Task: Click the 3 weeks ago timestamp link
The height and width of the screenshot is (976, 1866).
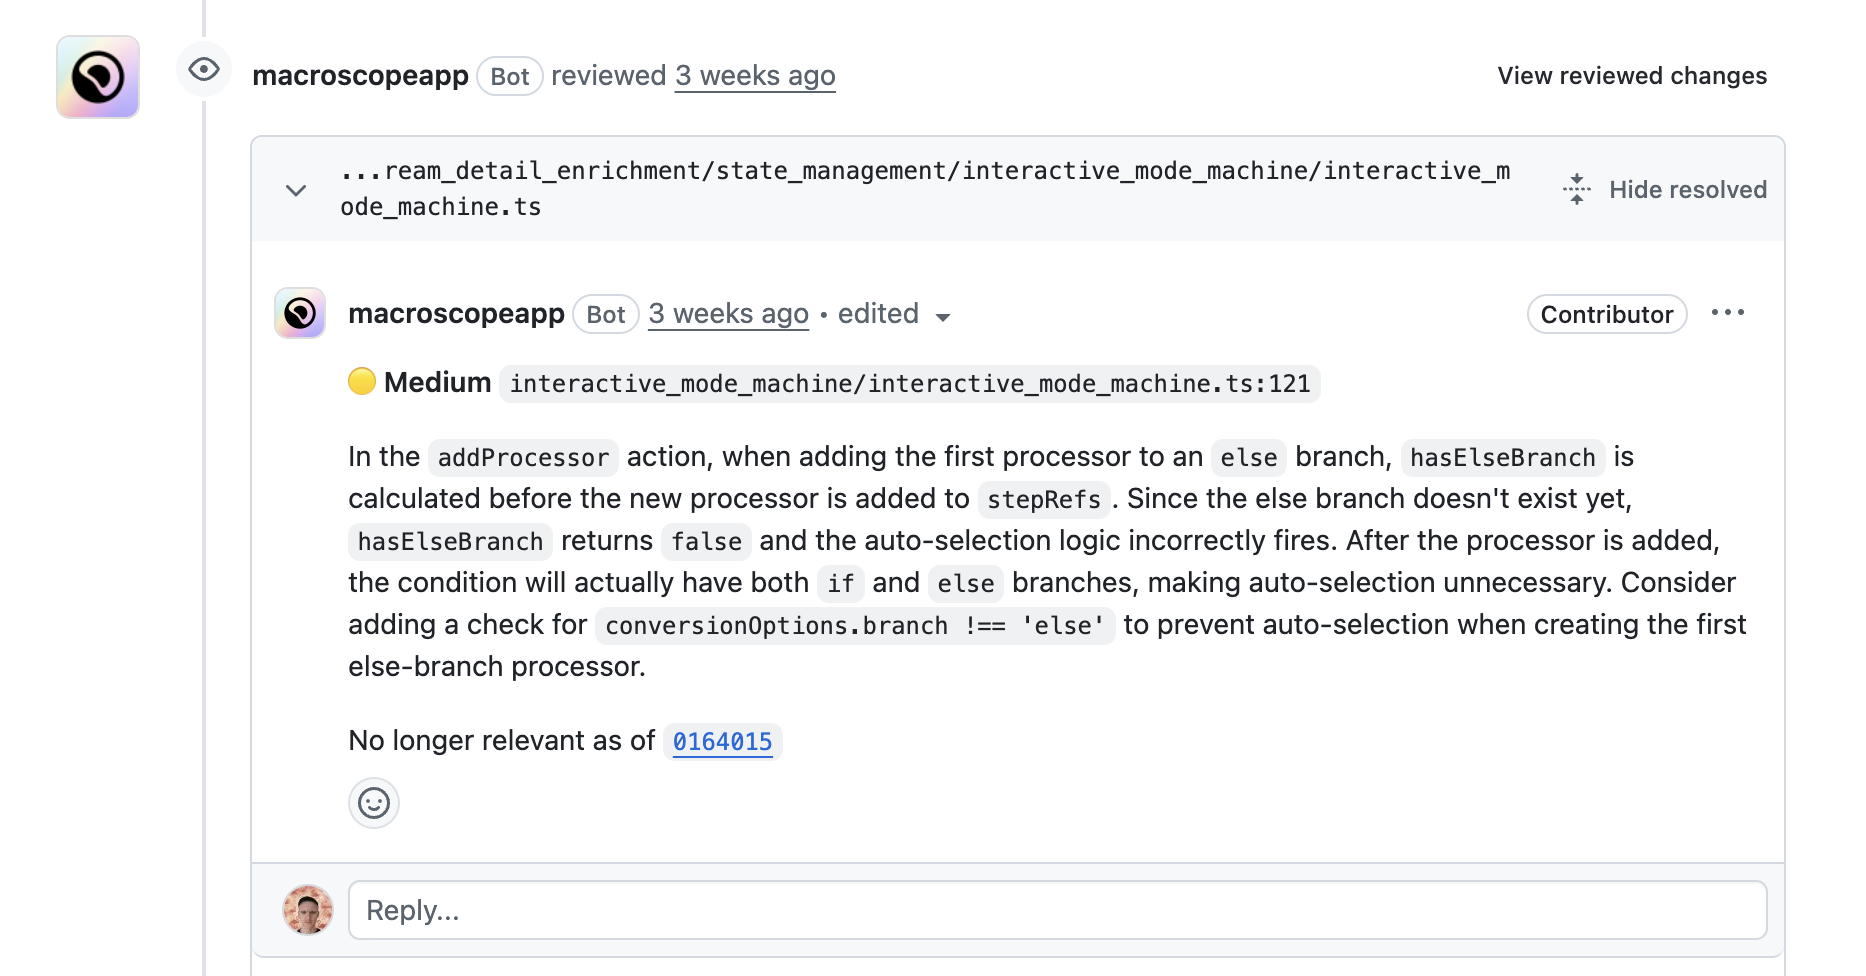Action: coord(729,313)
